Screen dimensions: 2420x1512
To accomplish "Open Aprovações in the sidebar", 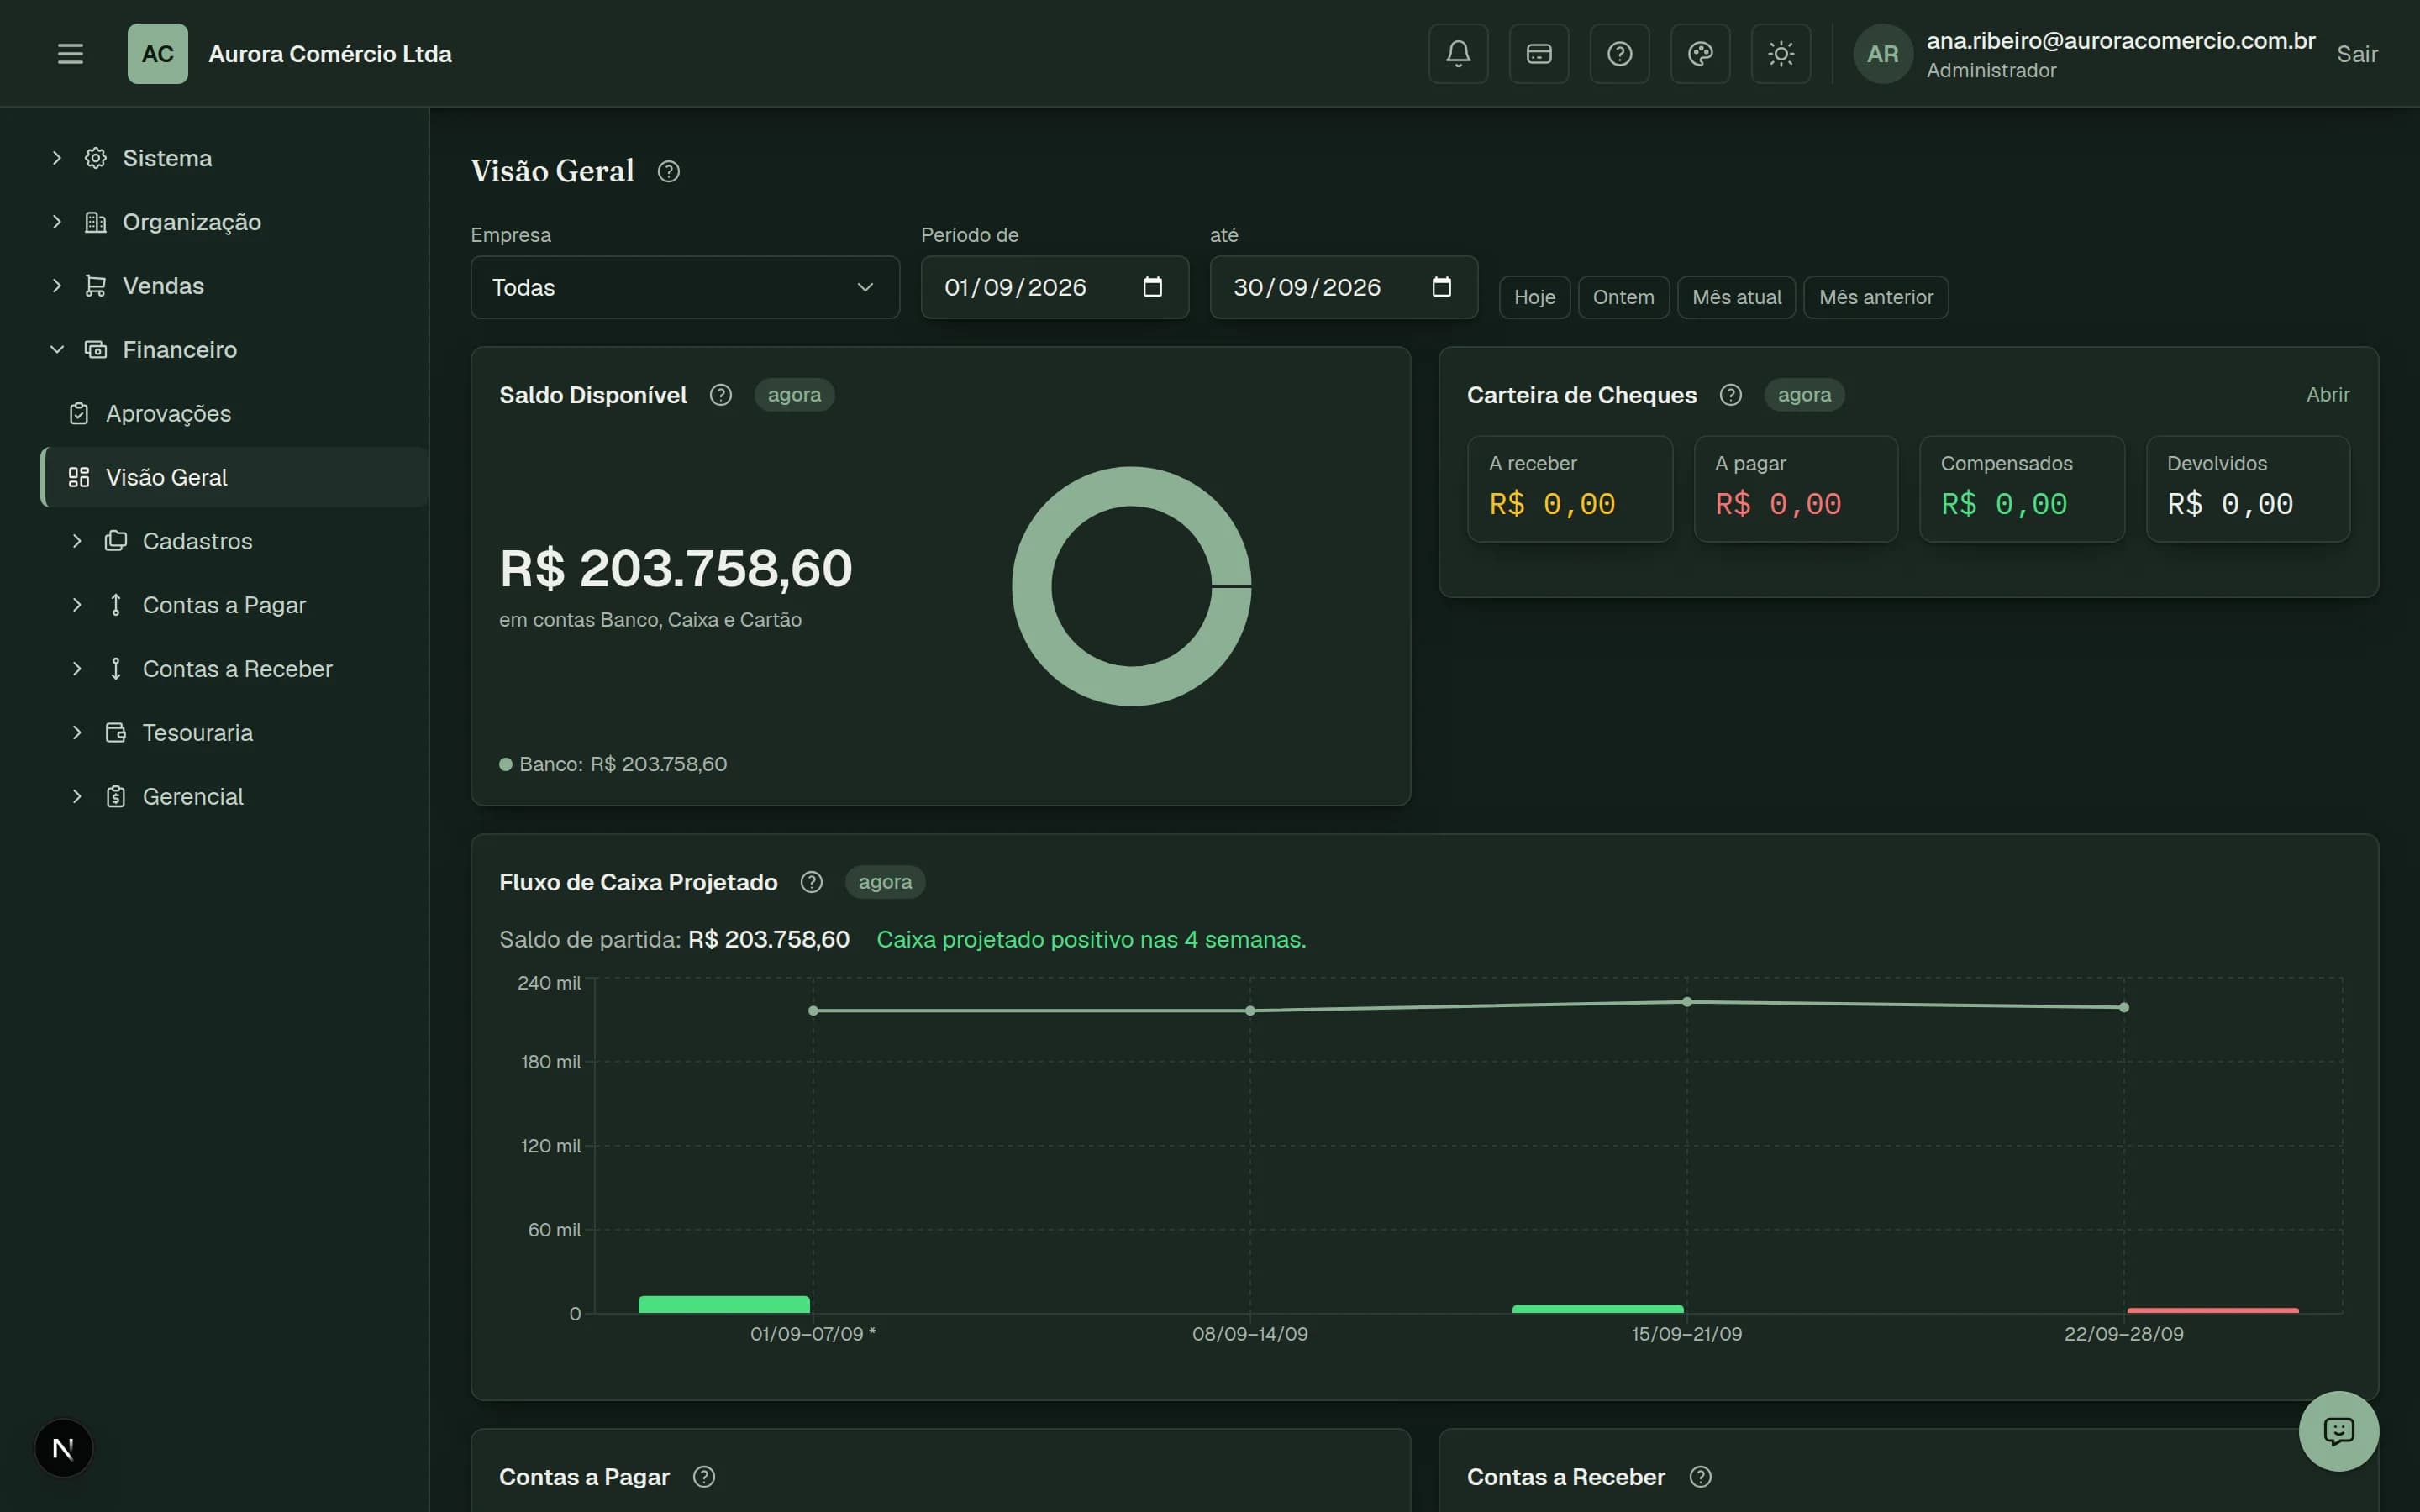I will (235, 414).
